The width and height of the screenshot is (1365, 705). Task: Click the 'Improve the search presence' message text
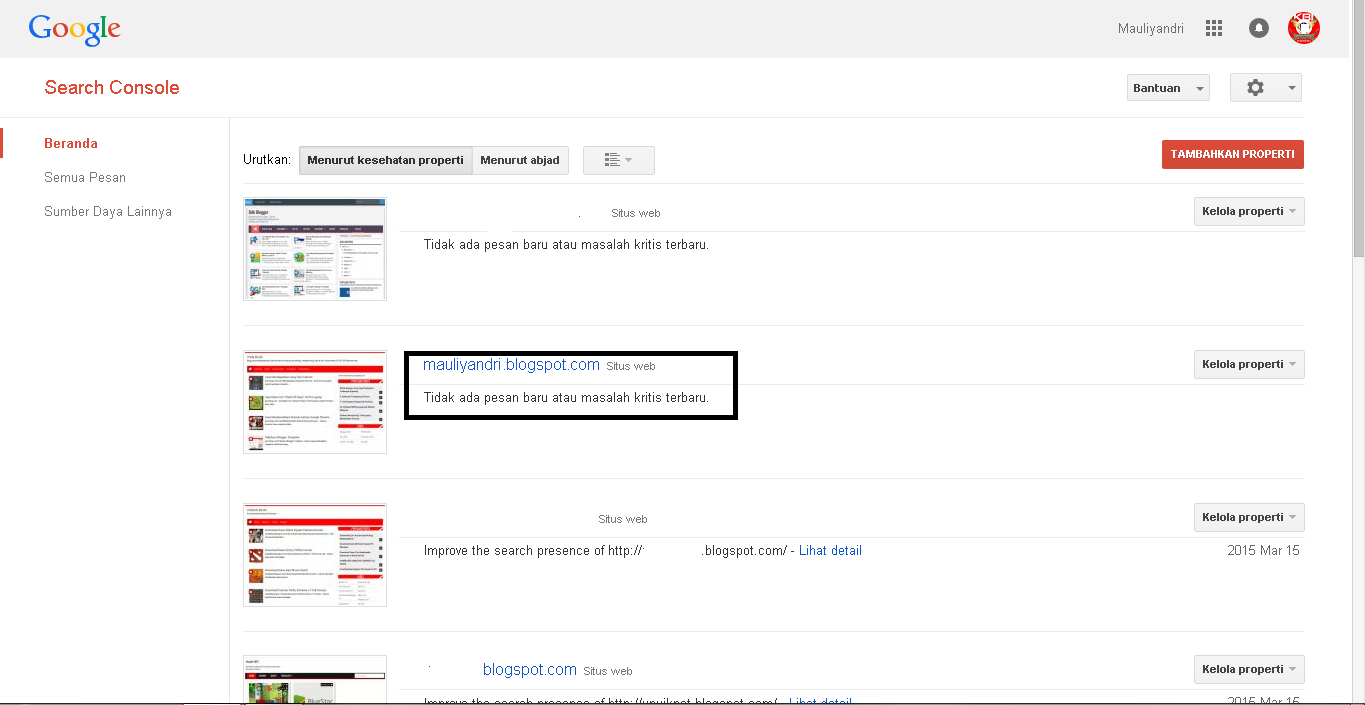[606, 550]
